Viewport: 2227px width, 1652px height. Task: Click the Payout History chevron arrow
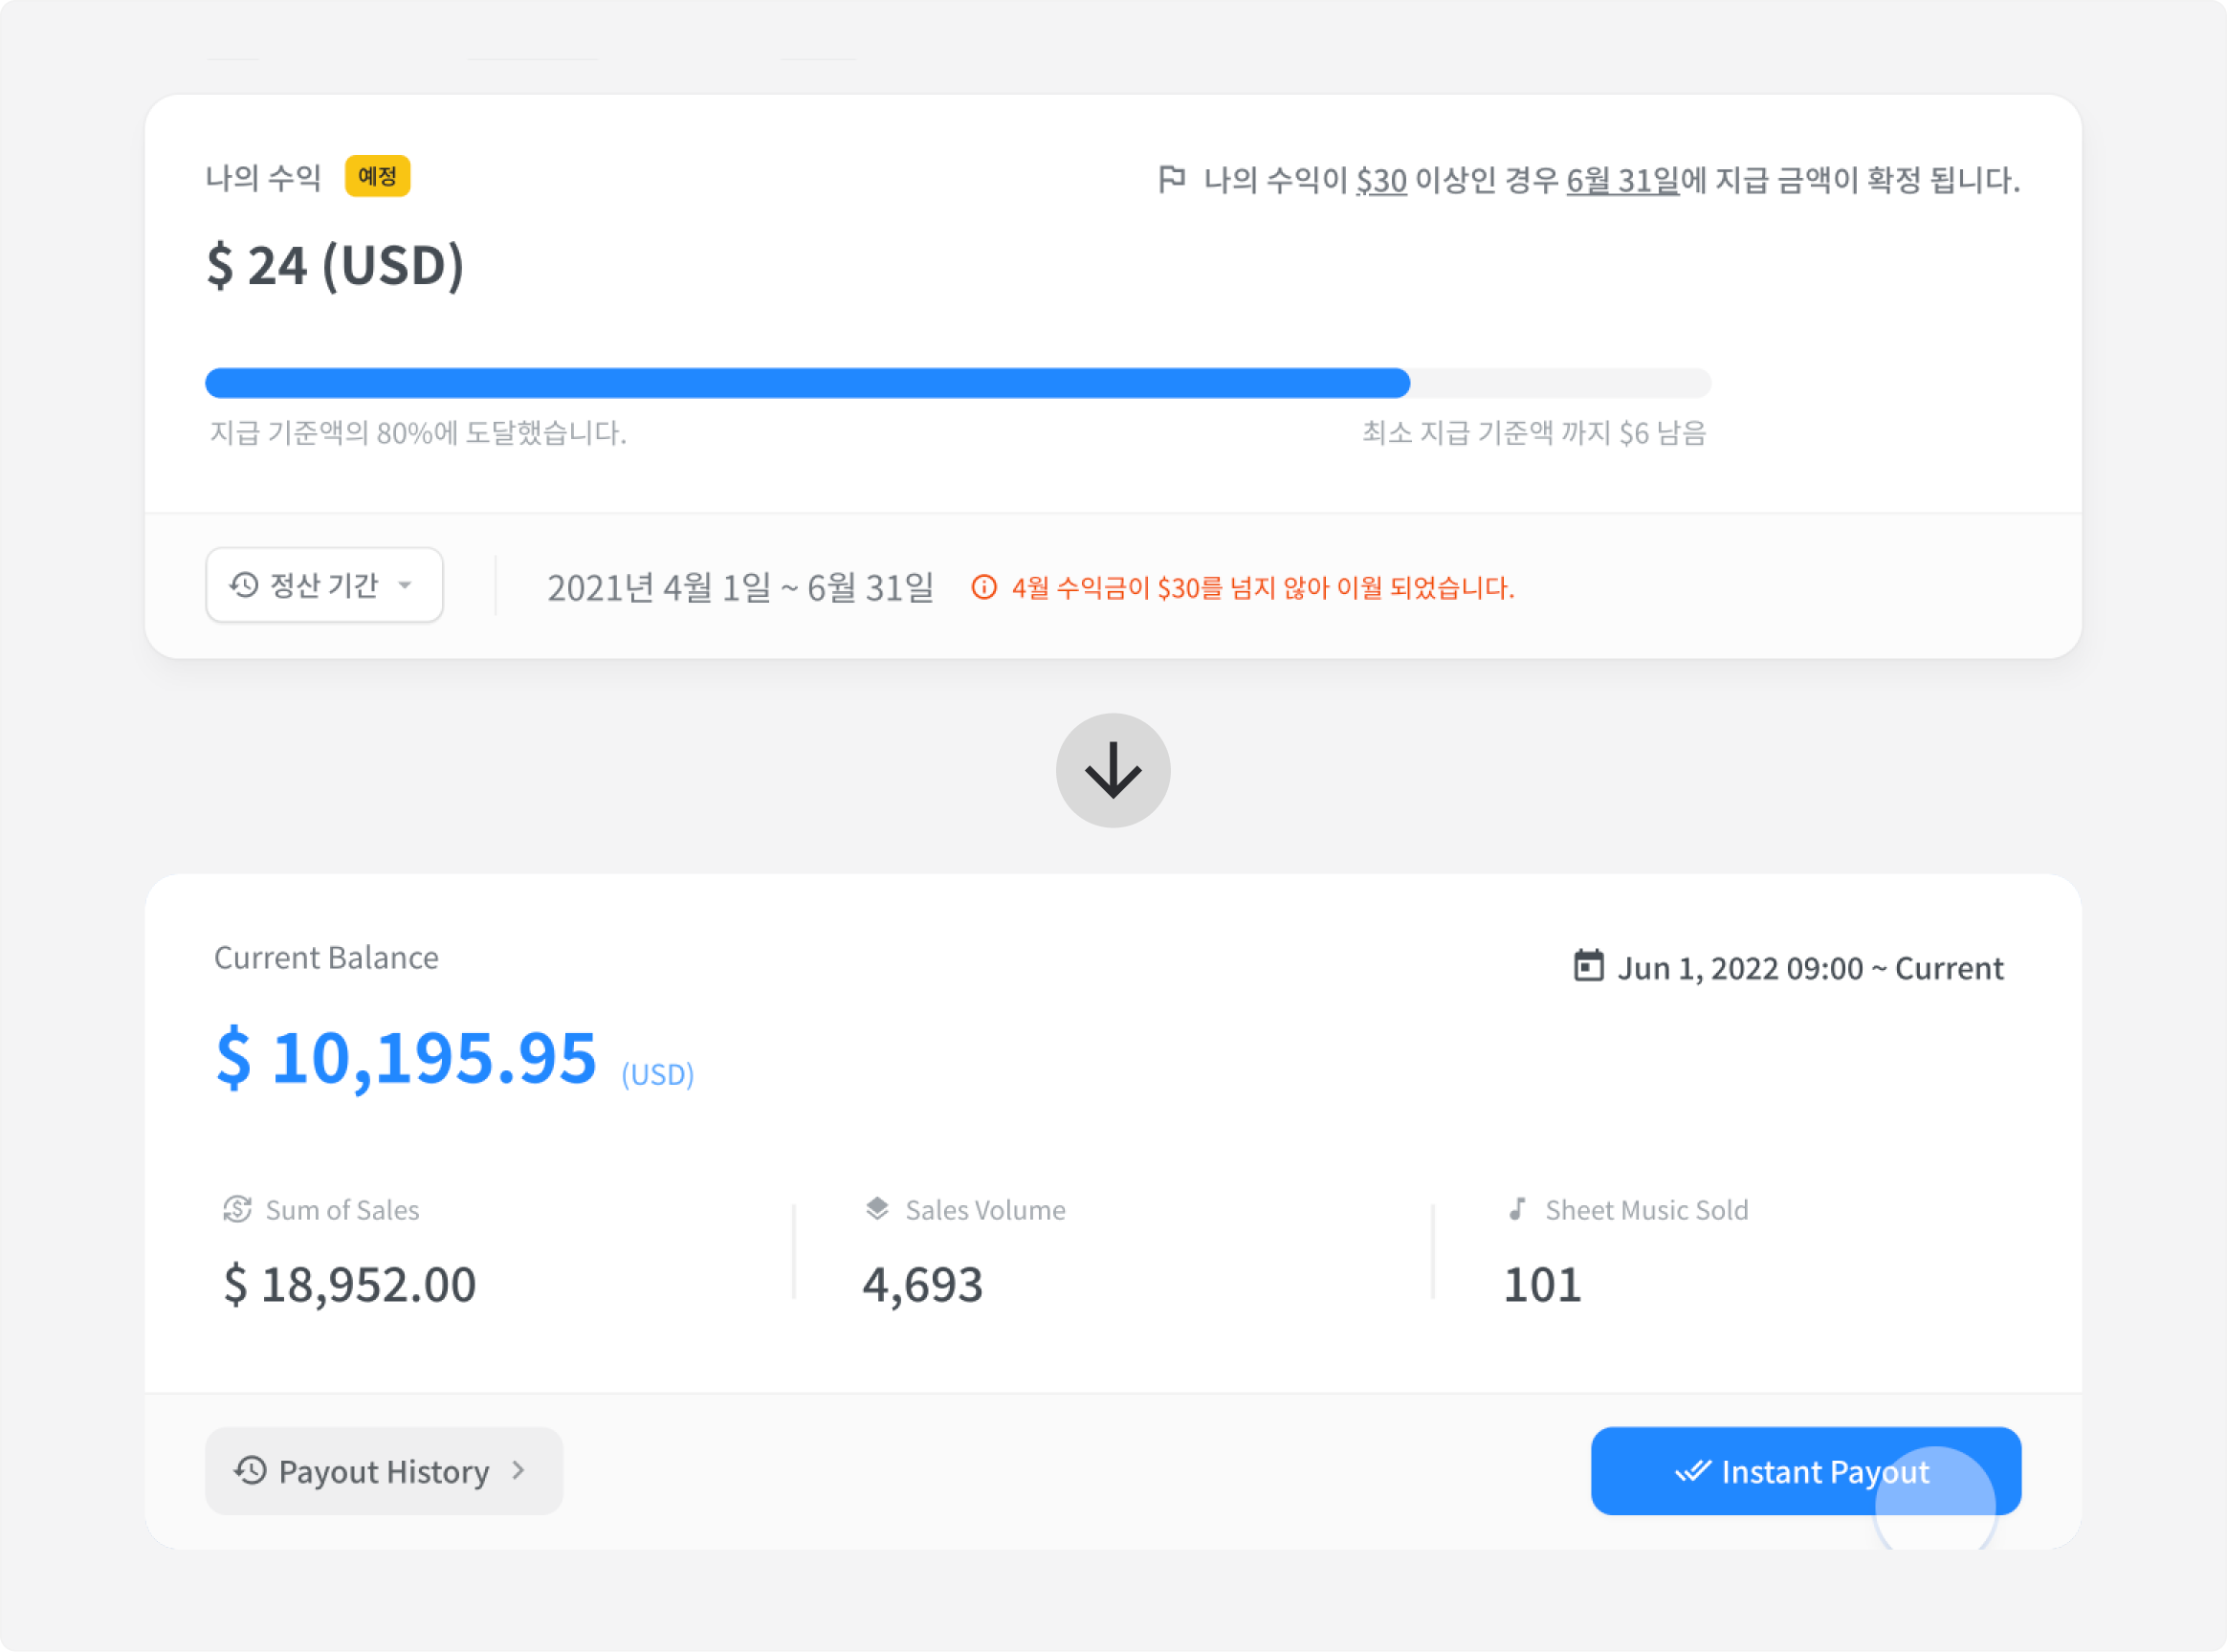518,1470
